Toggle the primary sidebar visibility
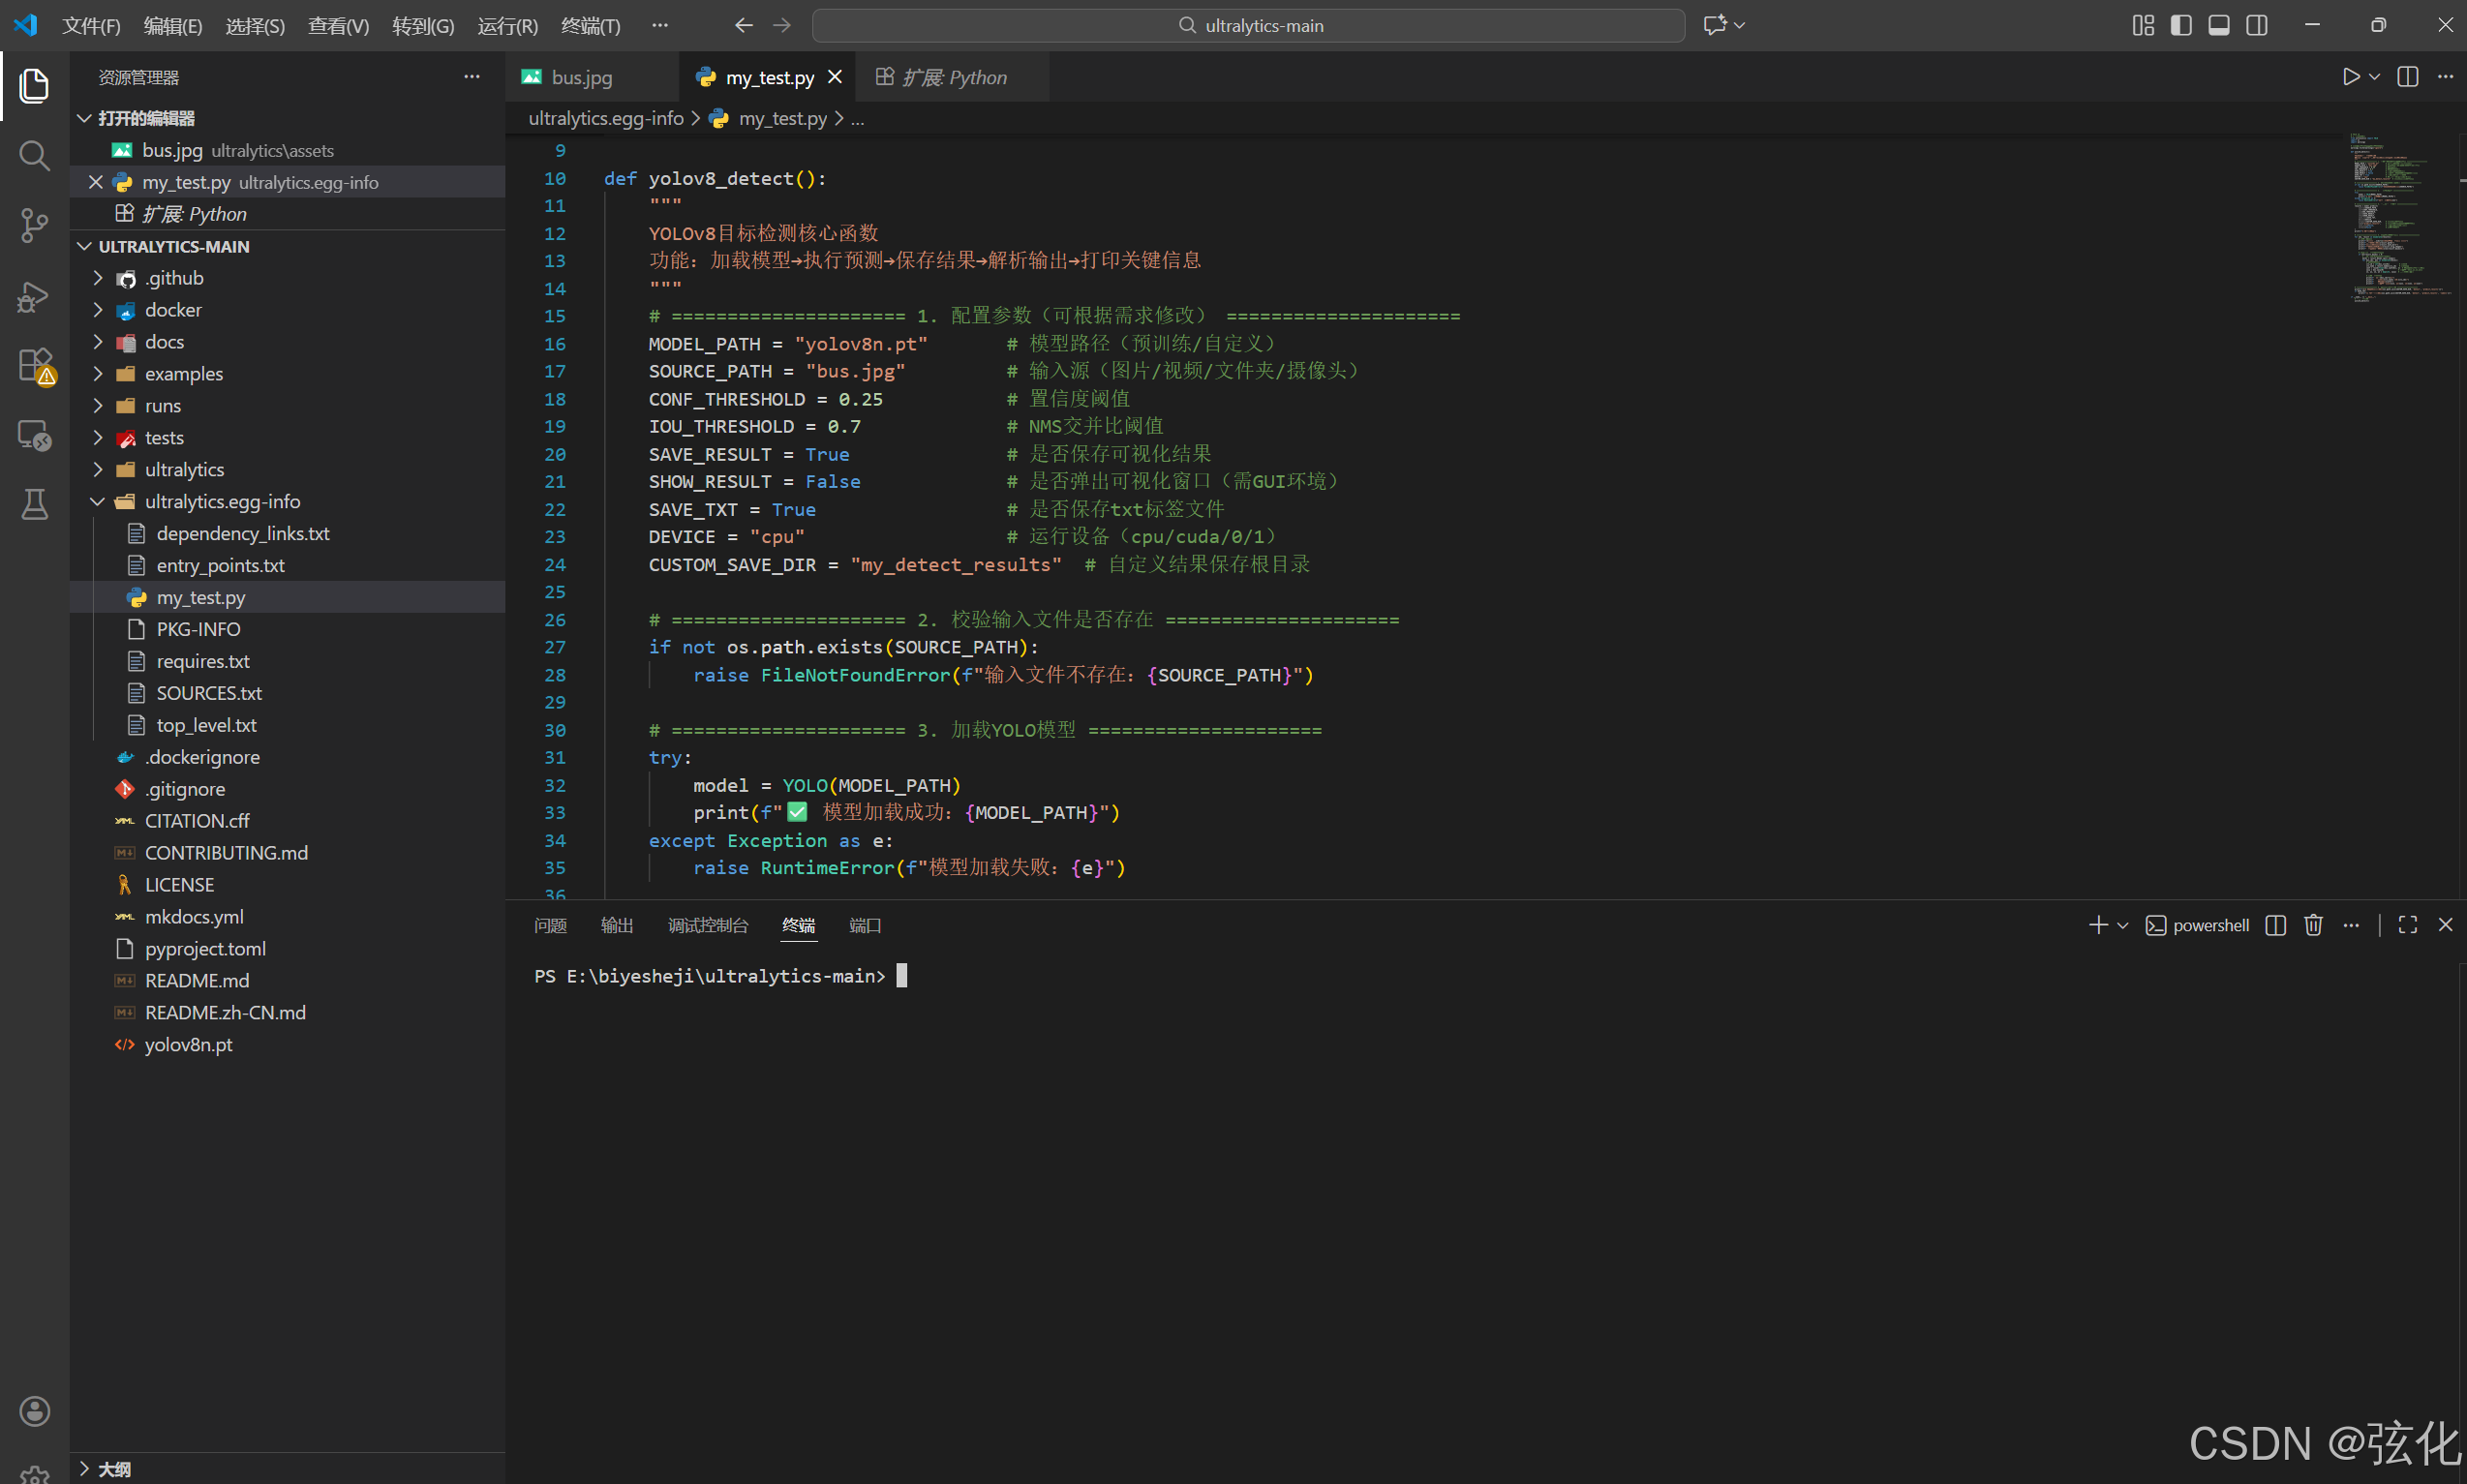 coord(2181,25)
